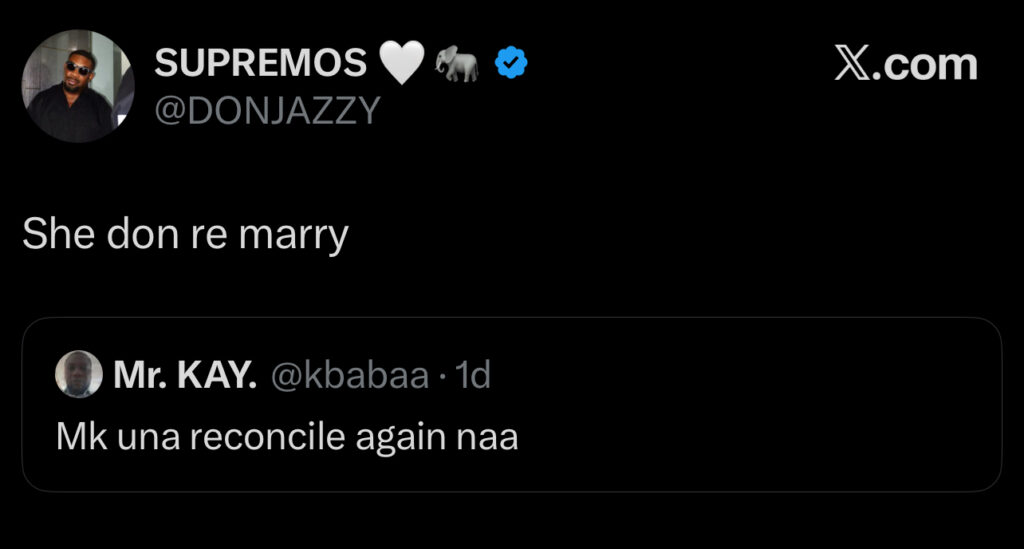The height and width of the screenshot is (549, 1024).
Task: Open the @kbabaa handle link
Action: click(x=349, y=375)
